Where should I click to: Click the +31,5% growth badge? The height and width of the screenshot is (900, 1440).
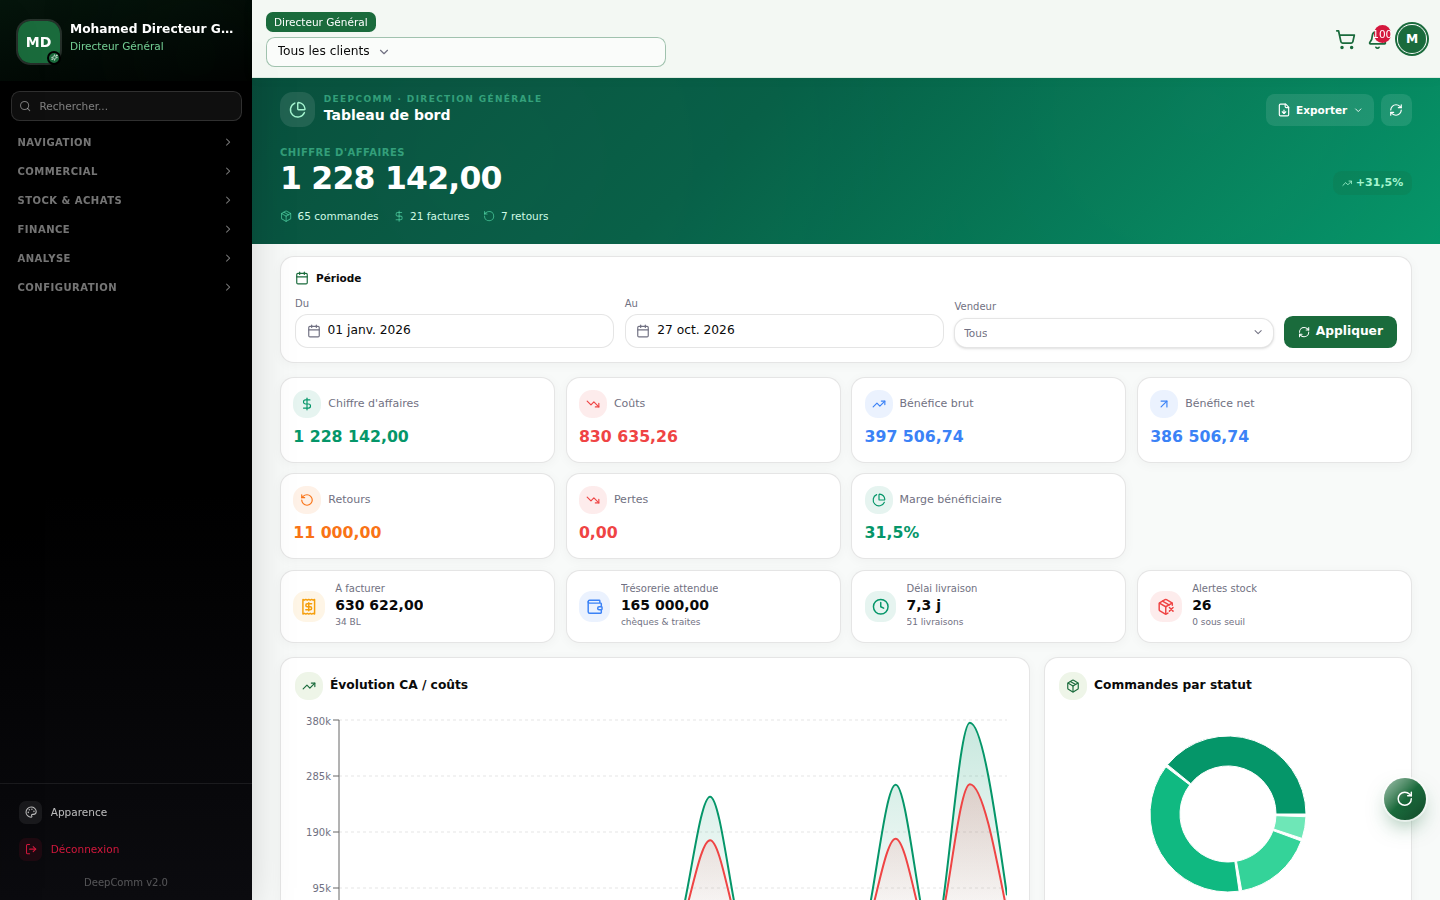coord(1372,182)
